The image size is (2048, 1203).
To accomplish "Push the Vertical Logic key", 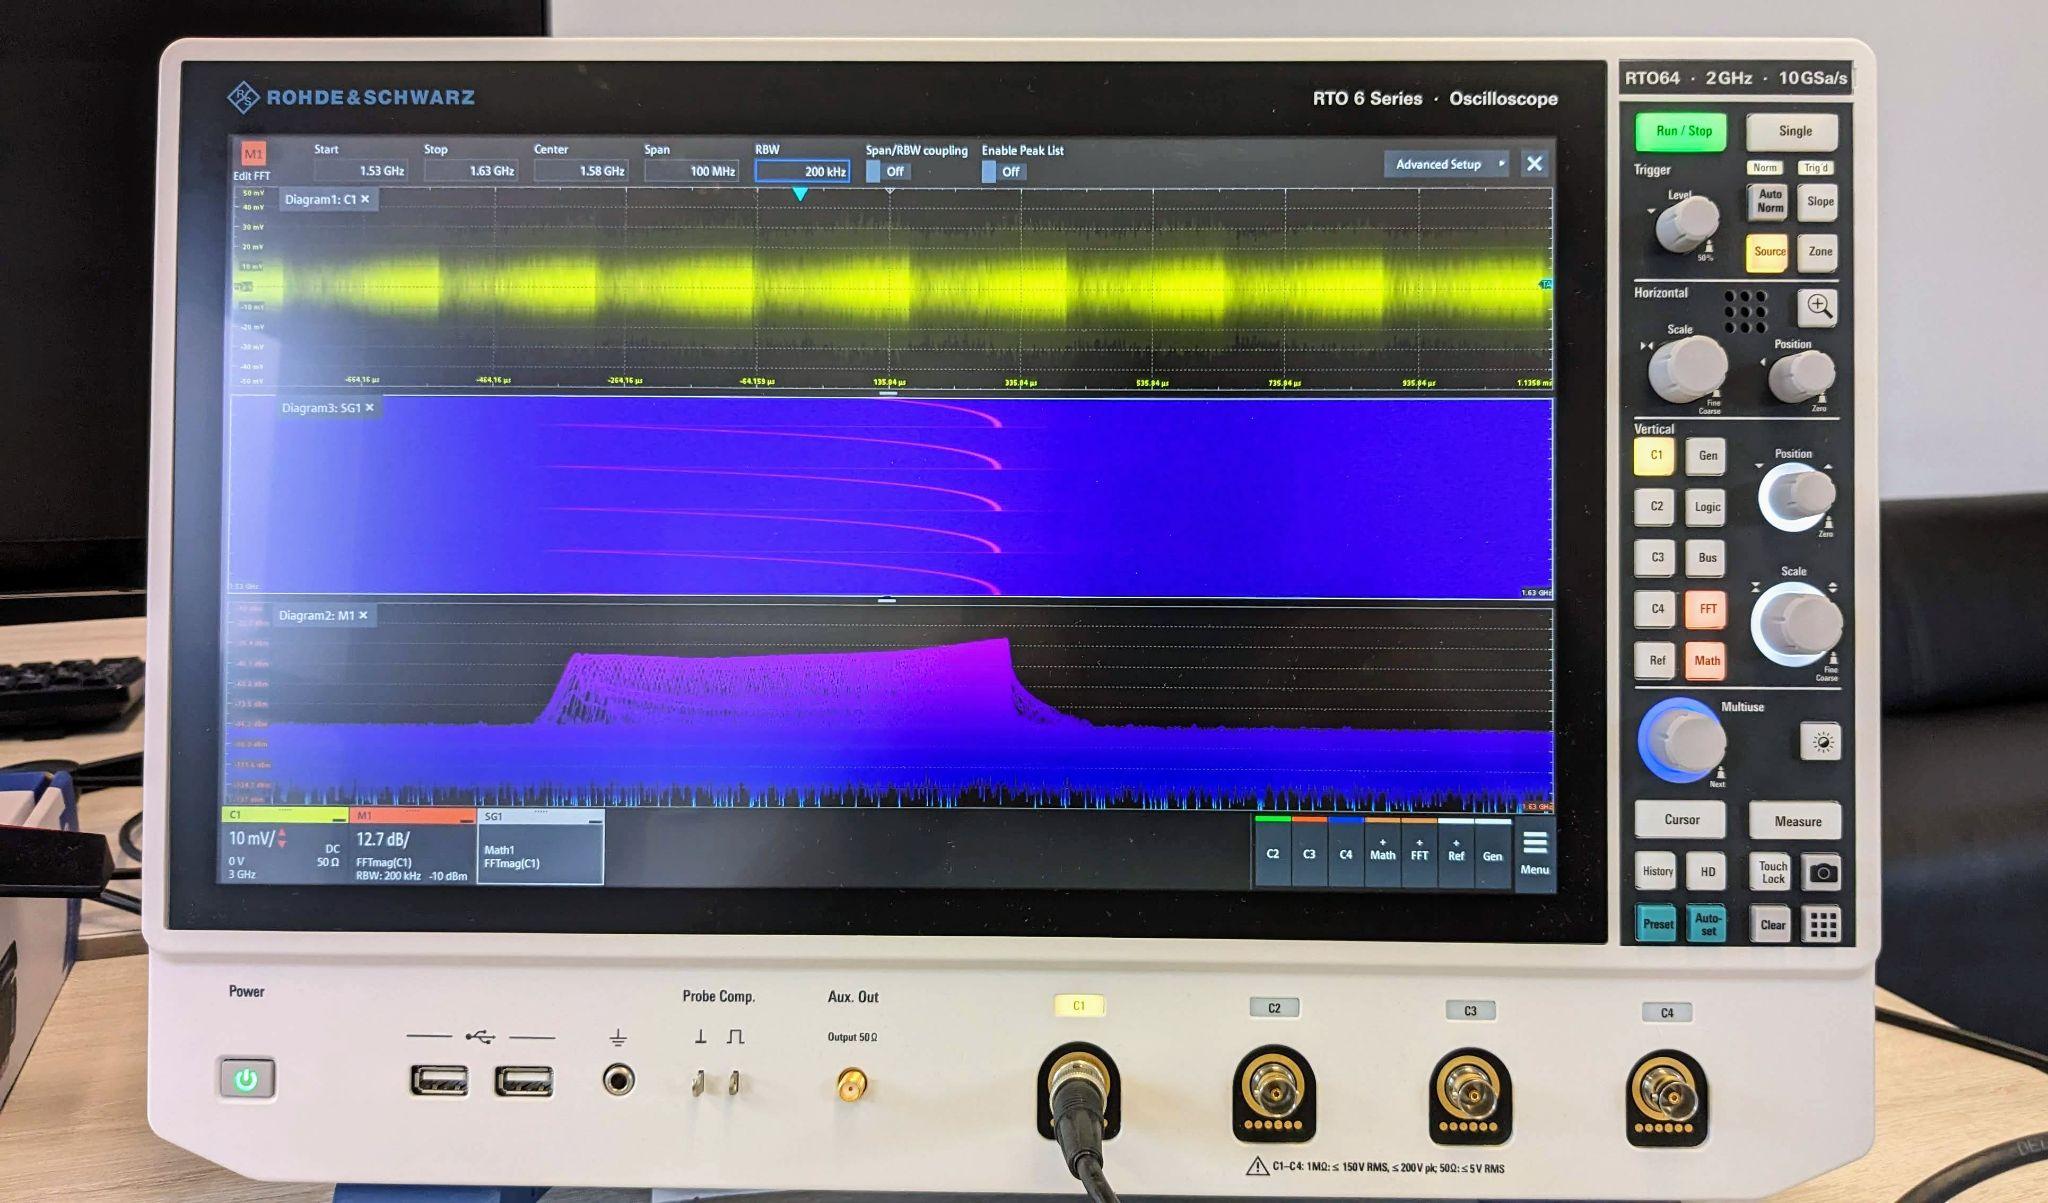I will click(x=1707, y=507).
